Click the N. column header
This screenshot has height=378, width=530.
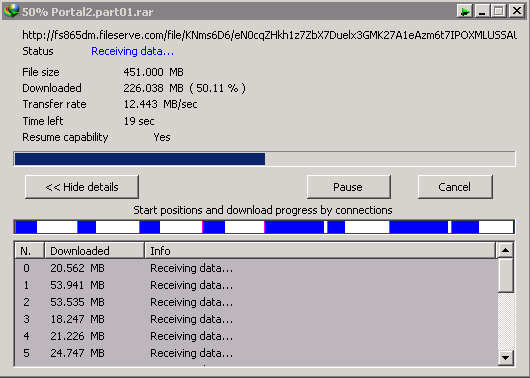click(x=29, y=251)
